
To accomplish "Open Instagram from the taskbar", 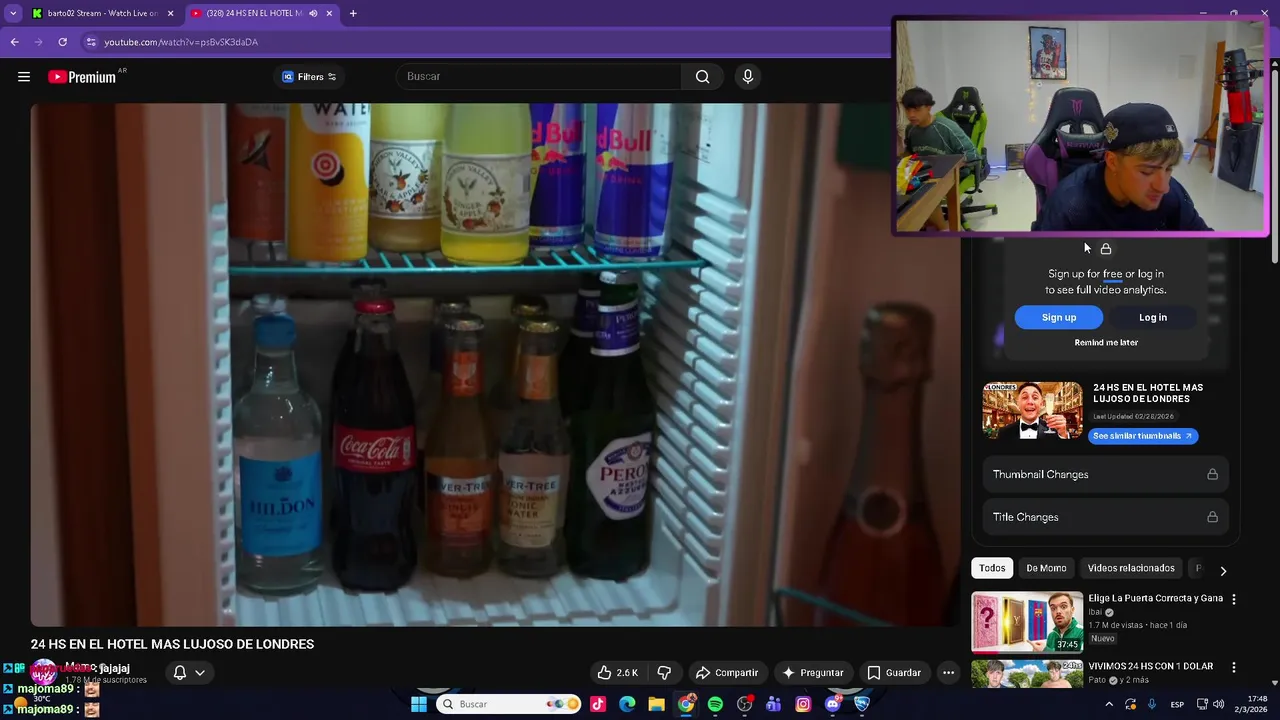I will point(803,704).
